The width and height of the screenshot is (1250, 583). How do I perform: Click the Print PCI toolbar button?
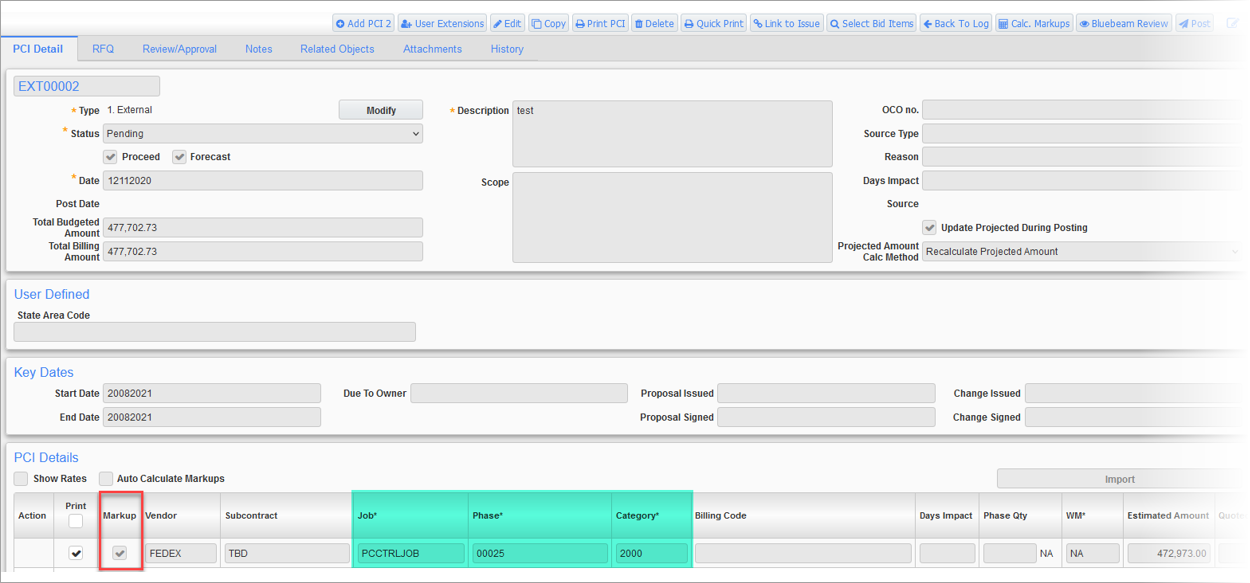(600, 23)
